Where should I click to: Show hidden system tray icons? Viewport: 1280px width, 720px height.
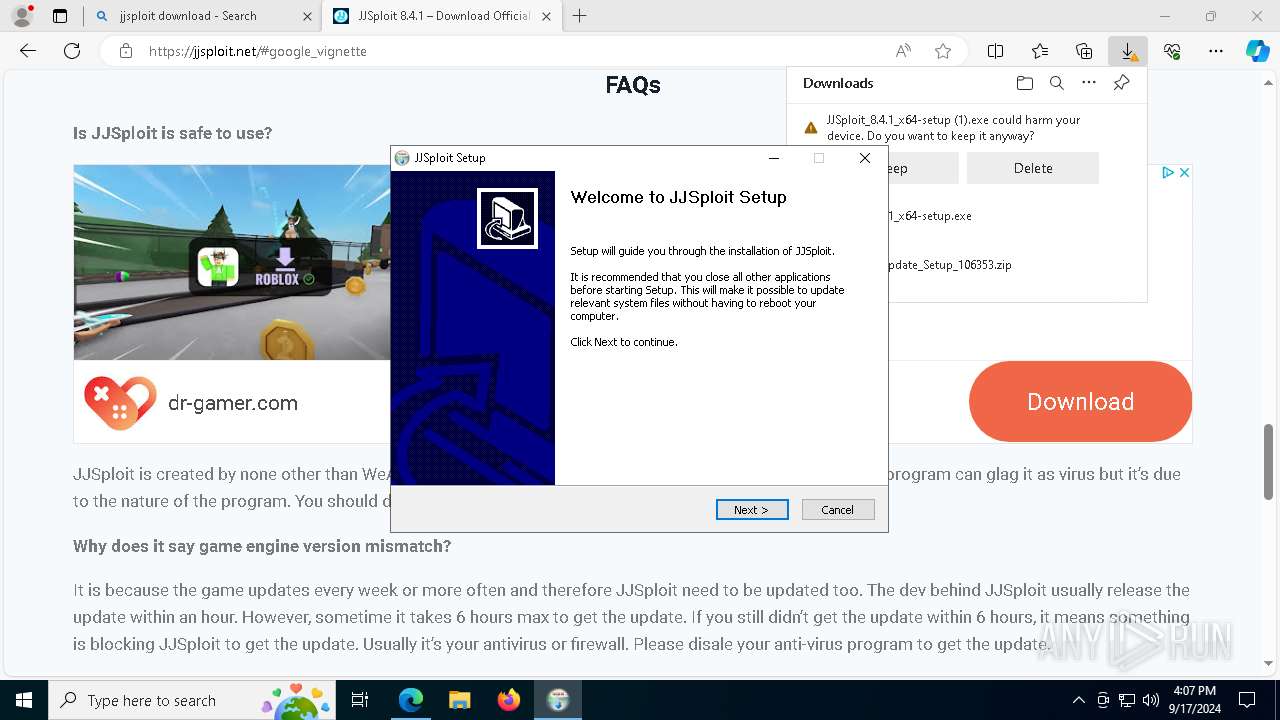[x=1078, y=700]
